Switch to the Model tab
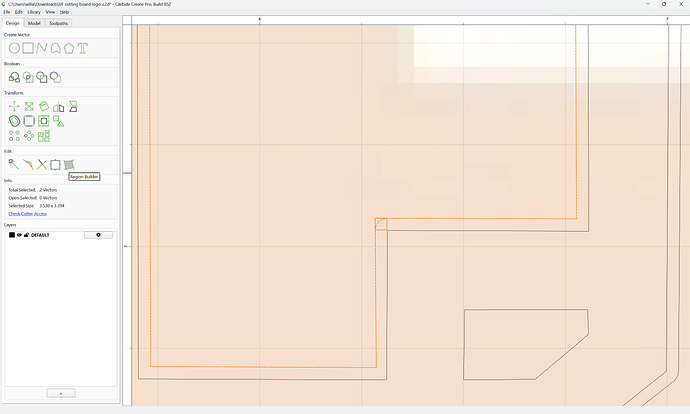The height and width of the screenshot is (414, 690). (x=34, y=23)
